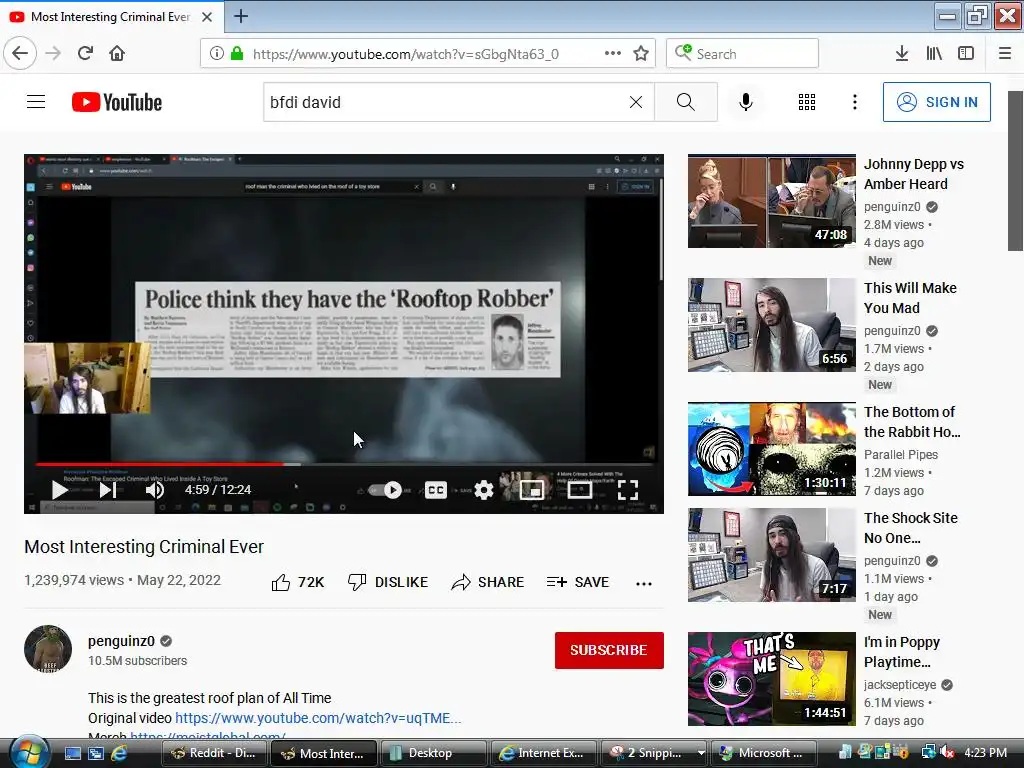The width and height of the screenshot is (1024, 768).
Task: Open the Windows Start menu
Action: (x=29, y=752)
